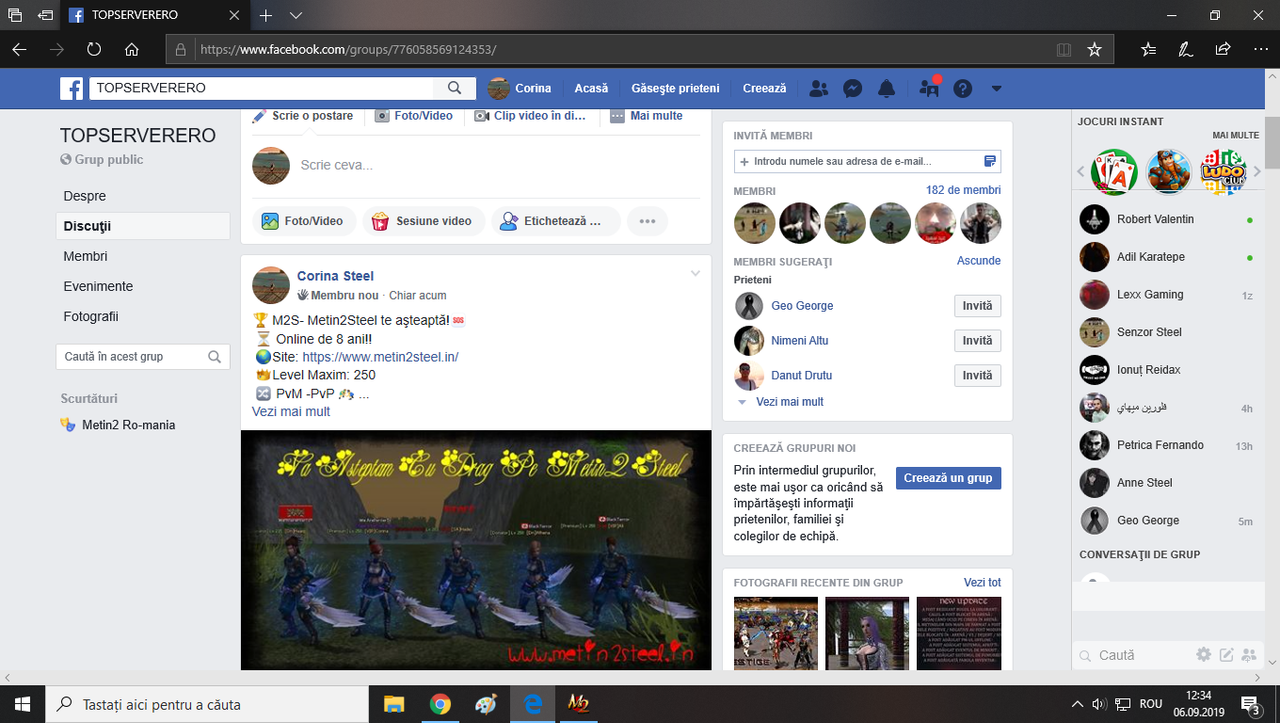Click the Edge Add notes pen icon
Image resolution: width=1280 pixels, height=723 pixels.
[1185, 49]
